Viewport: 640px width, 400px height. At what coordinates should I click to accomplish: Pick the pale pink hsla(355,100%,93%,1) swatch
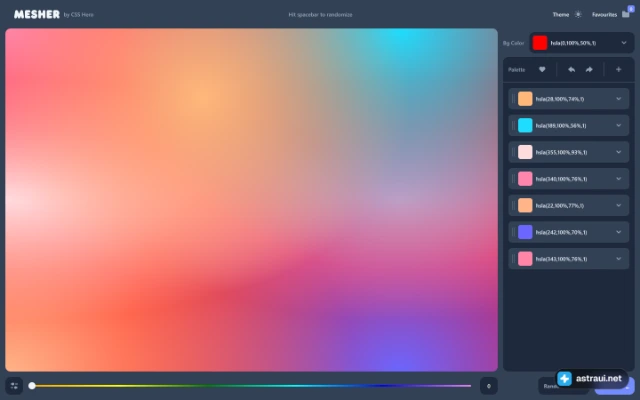525,152
